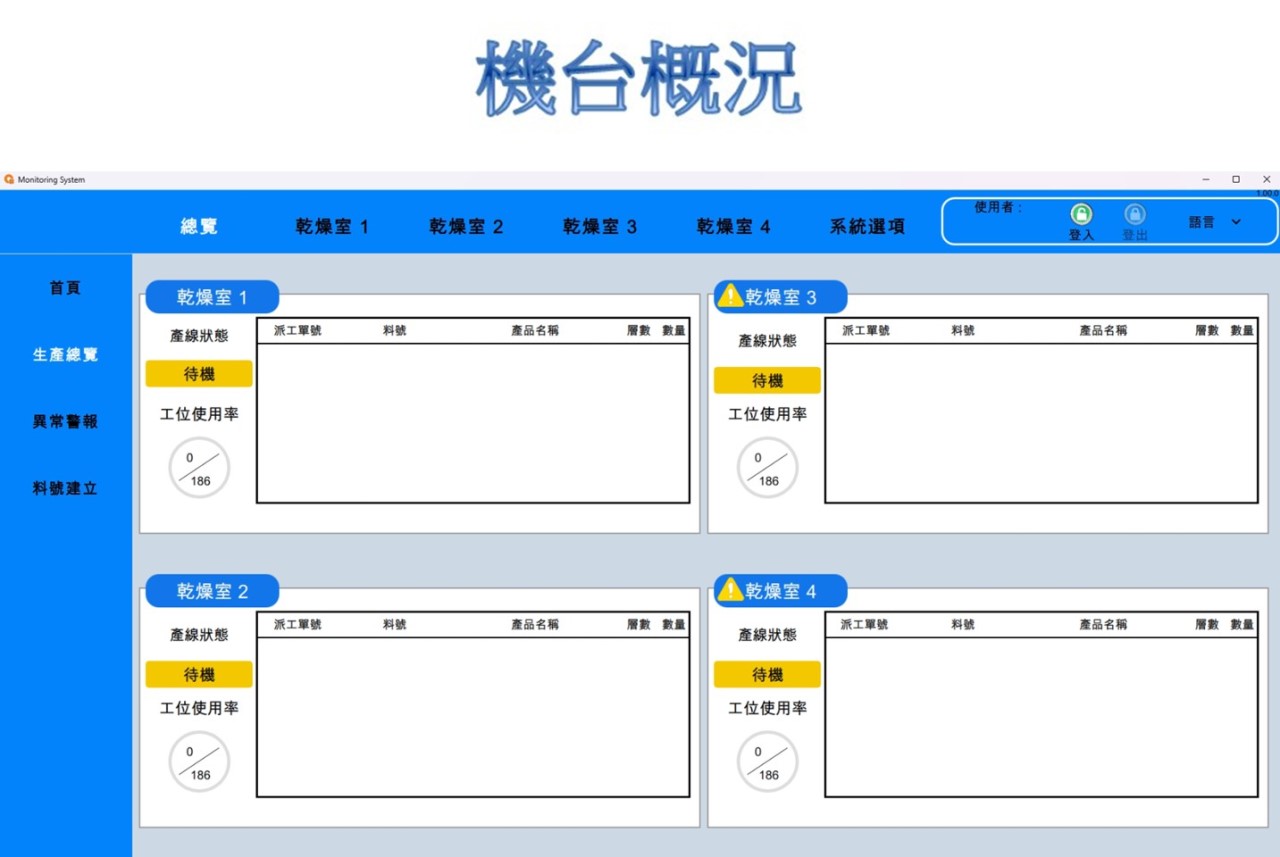This screenshot has height=857, width=1280.
Task: Click the green 登入 login lock icon
Action: pyautogui.click(x=1081, y=215)
